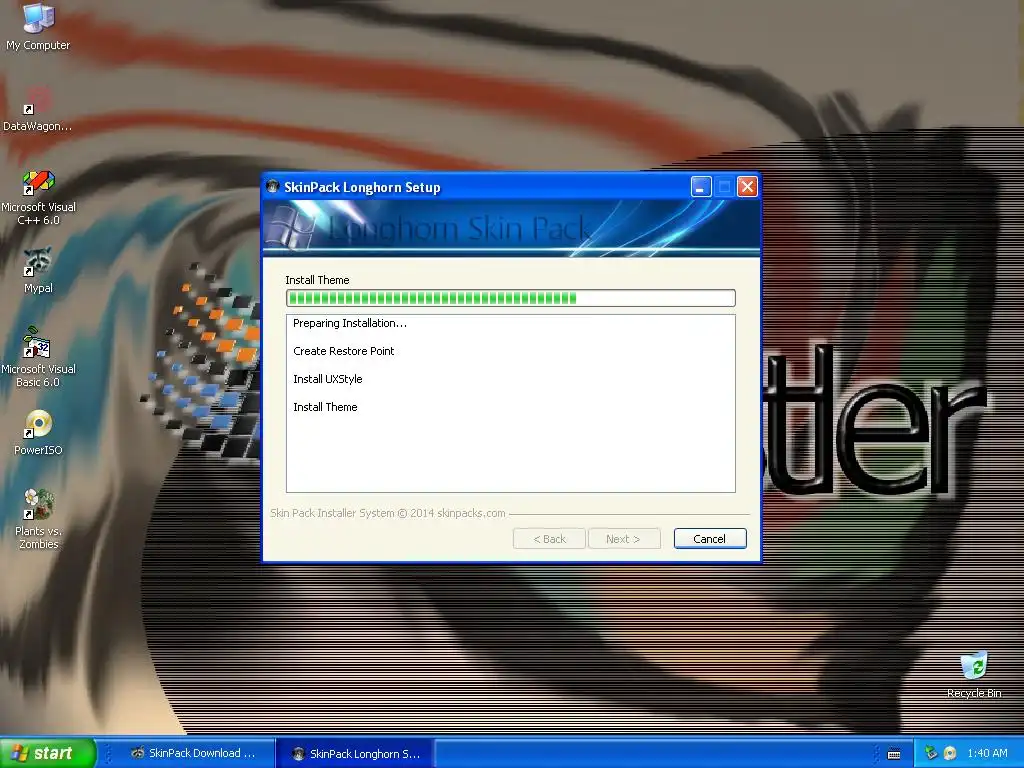Image resolution: width=1024 pixels, height=768 pixels.
Task: Select 'Preparing Installation...' log line
Action: [349, 323]
